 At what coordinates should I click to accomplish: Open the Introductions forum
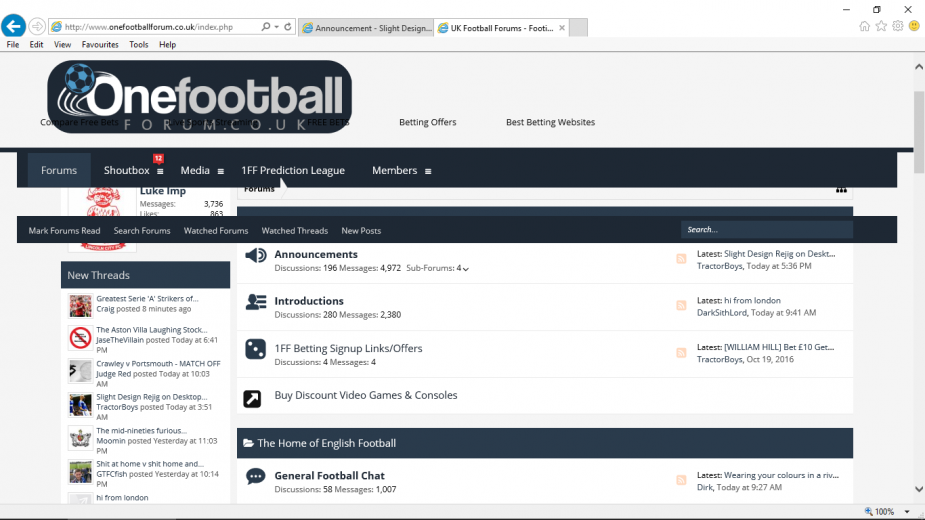[309, 301]
